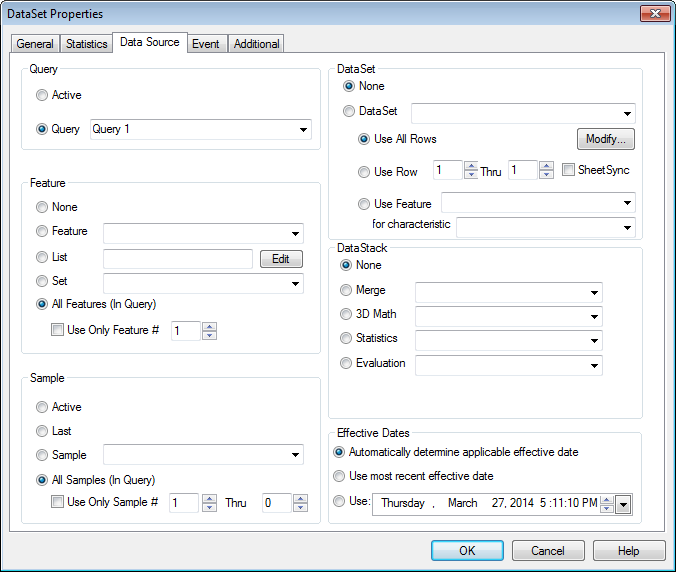Enable the SheetSync checkbox

(x=568, y=171)
